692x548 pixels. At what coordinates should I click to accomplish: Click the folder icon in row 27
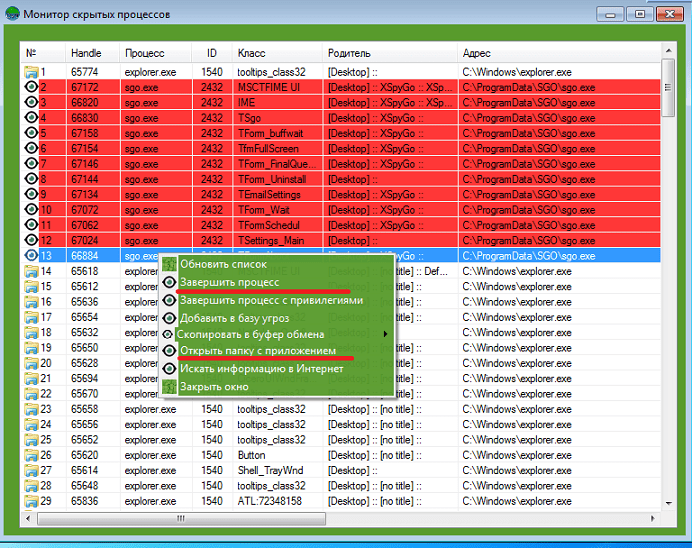(31, 471)
